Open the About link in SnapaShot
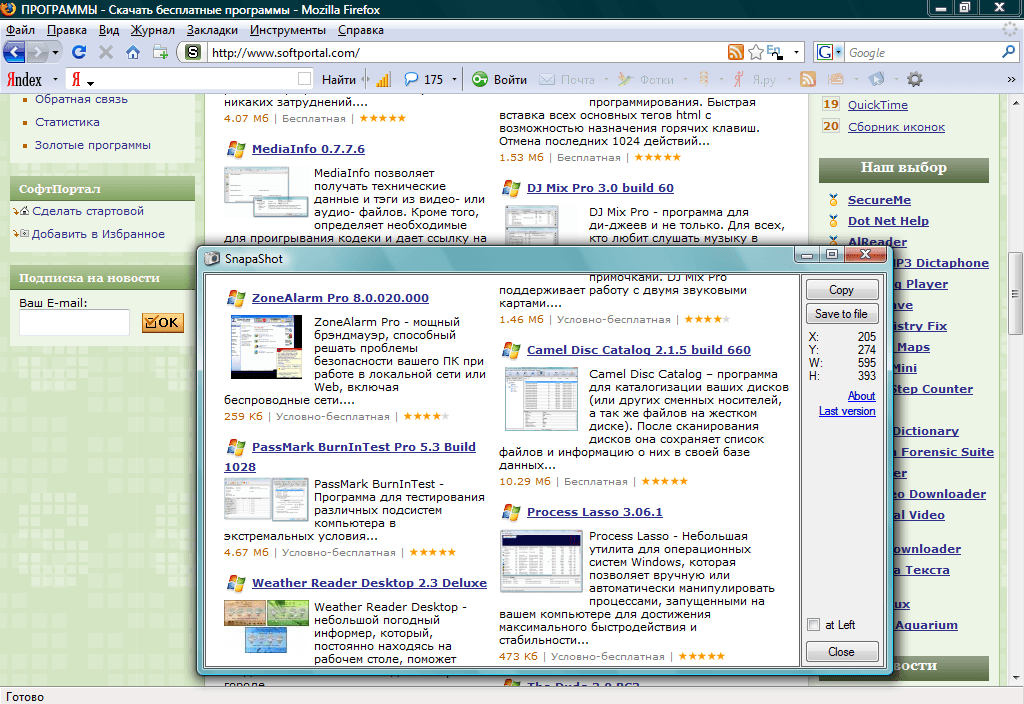The image size is (1024, 704). coord(861,396)
